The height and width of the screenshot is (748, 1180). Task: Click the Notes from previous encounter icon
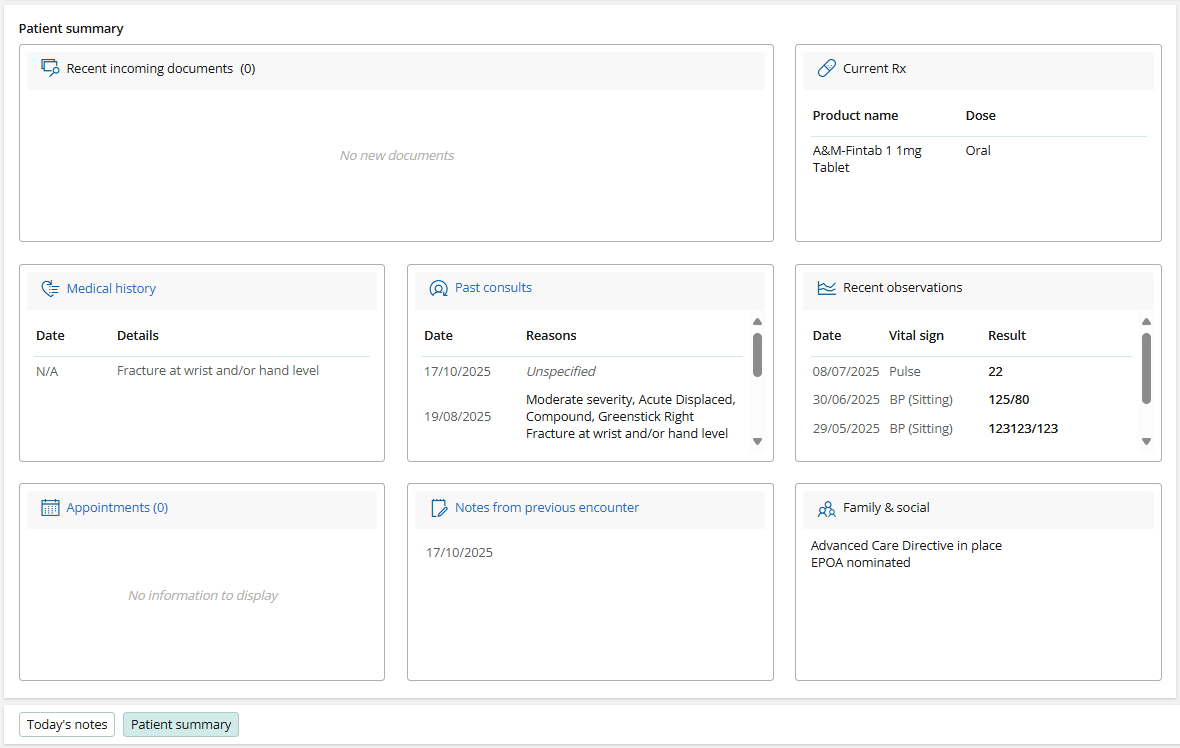point(438,508)
